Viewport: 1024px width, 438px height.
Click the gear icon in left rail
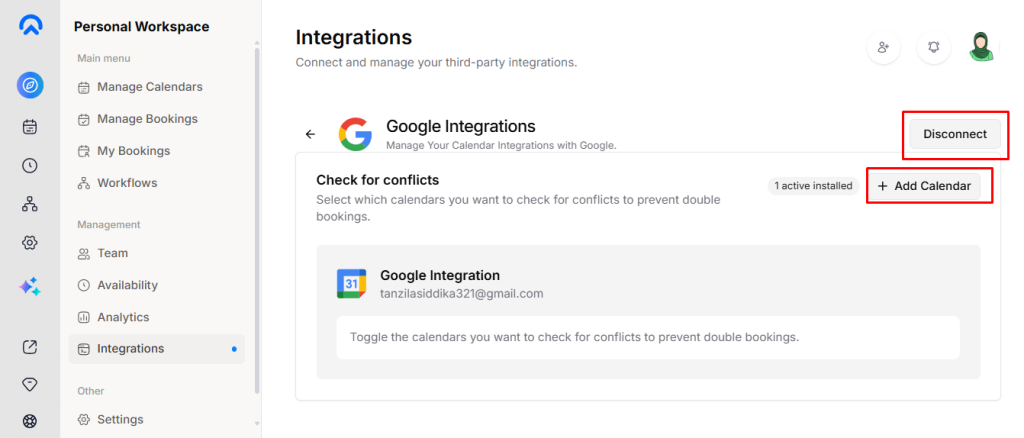point(30,243)
